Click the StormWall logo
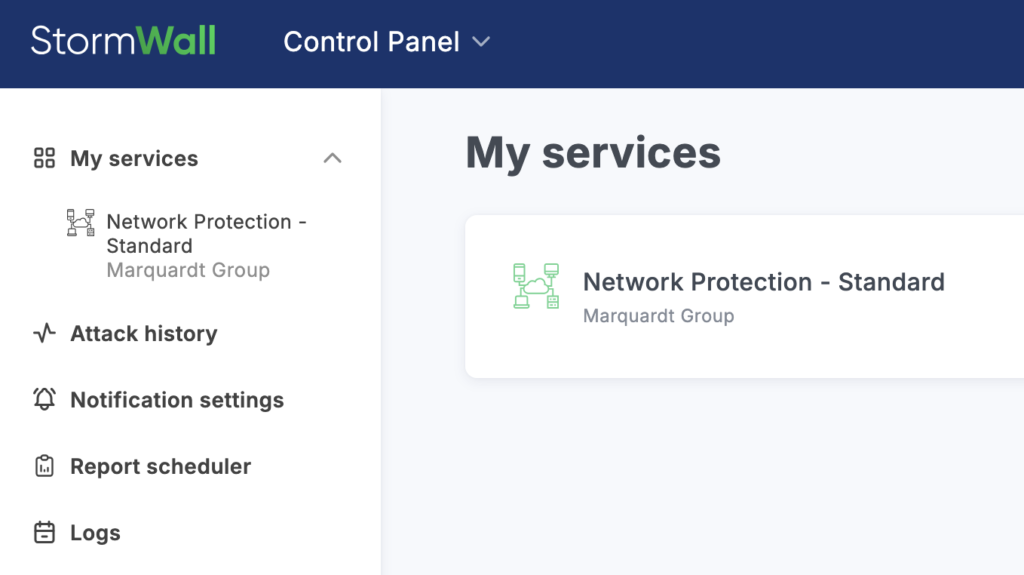The width and height of the screenshot is (1024, 575). 123,41
